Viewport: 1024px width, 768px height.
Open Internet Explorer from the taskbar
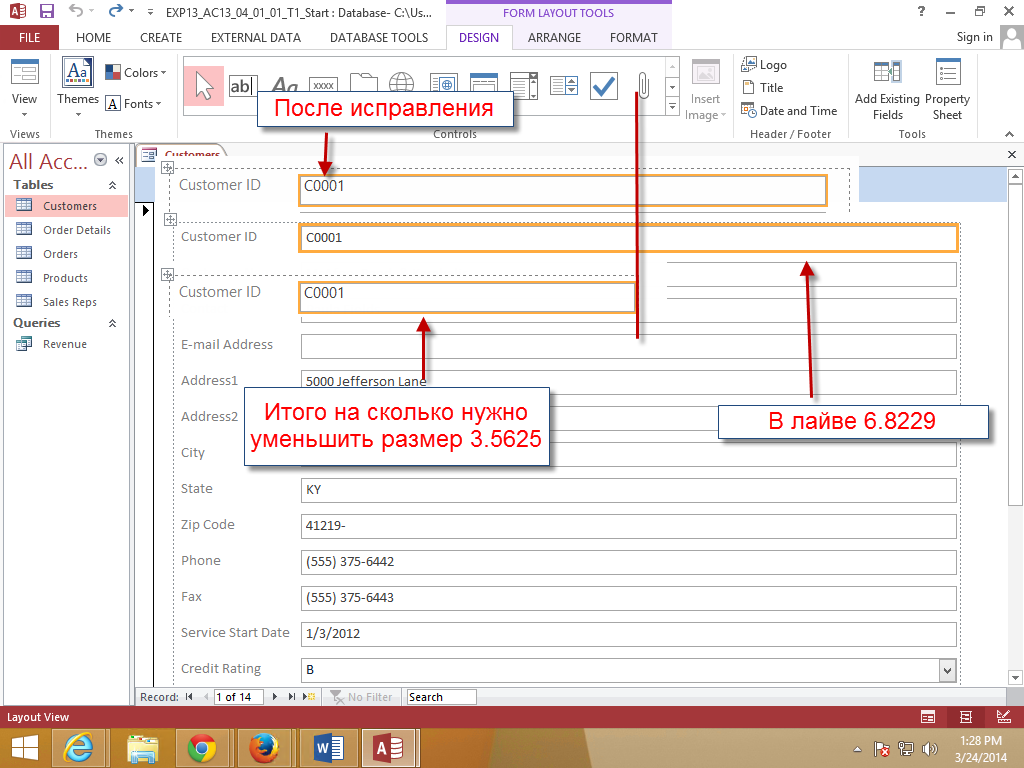coord(78,748)
